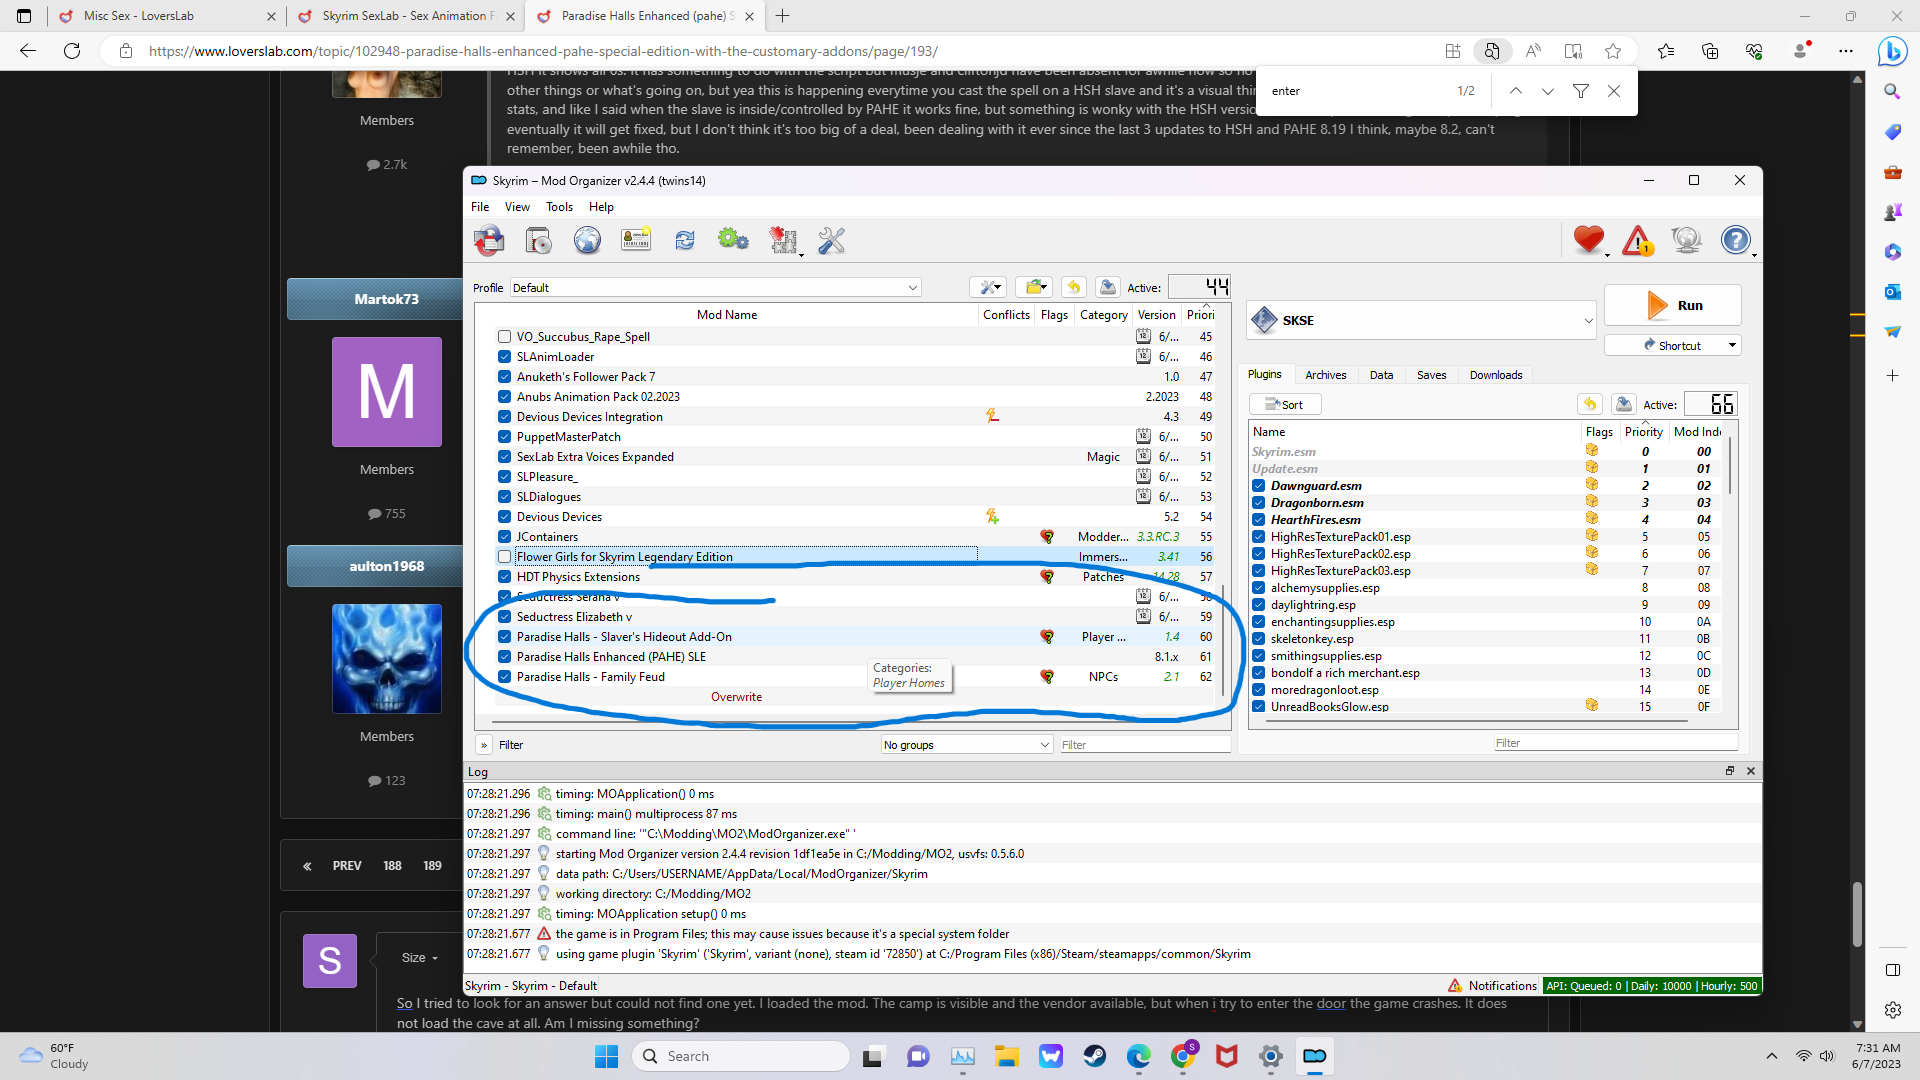Go to forum page 188
This screenshot has height=1080, width=1920.
click(392, 866)
